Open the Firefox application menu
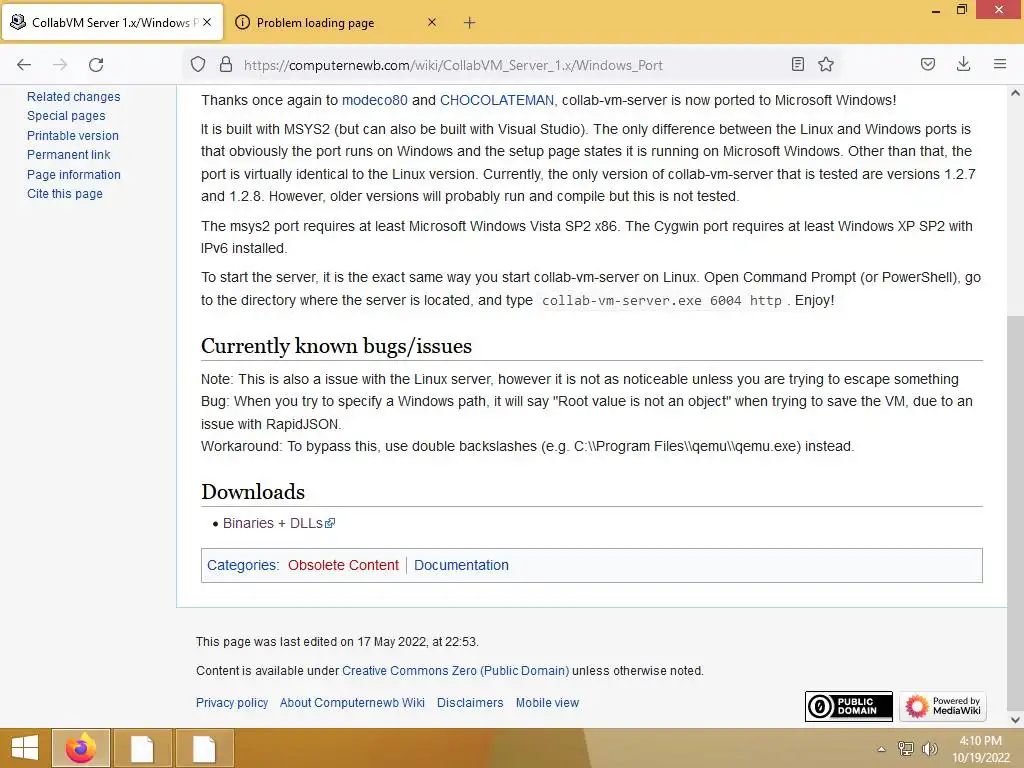The height and width of the screenshot is (768, 1024). click(x=1000, y=64)
